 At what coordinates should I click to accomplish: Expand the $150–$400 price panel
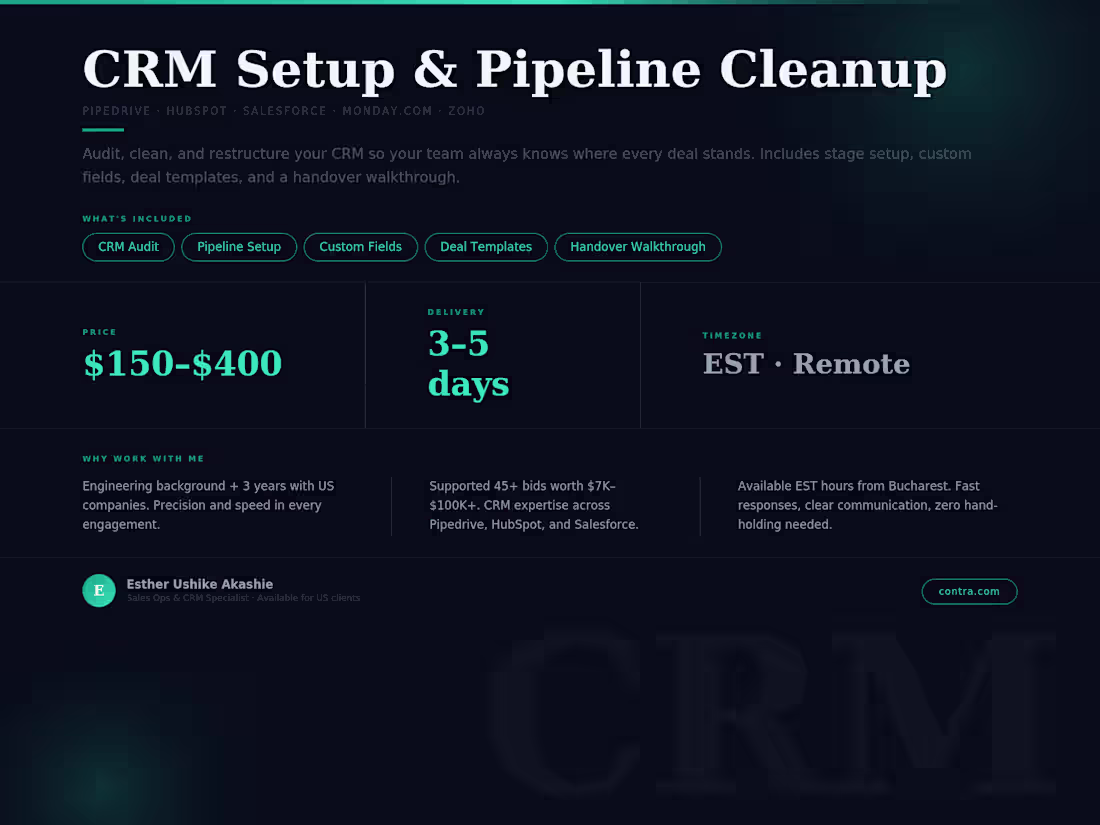183,363
